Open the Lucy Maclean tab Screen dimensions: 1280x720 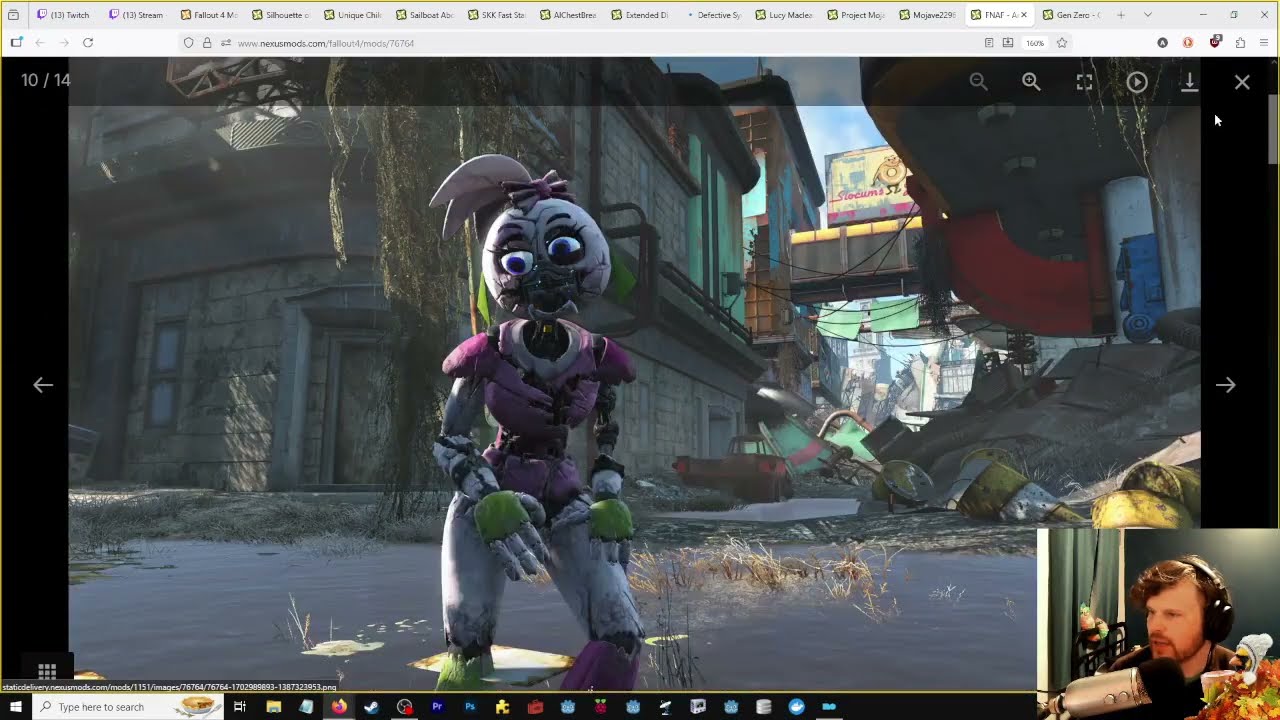pyautogui.click(x=785, y=15)
